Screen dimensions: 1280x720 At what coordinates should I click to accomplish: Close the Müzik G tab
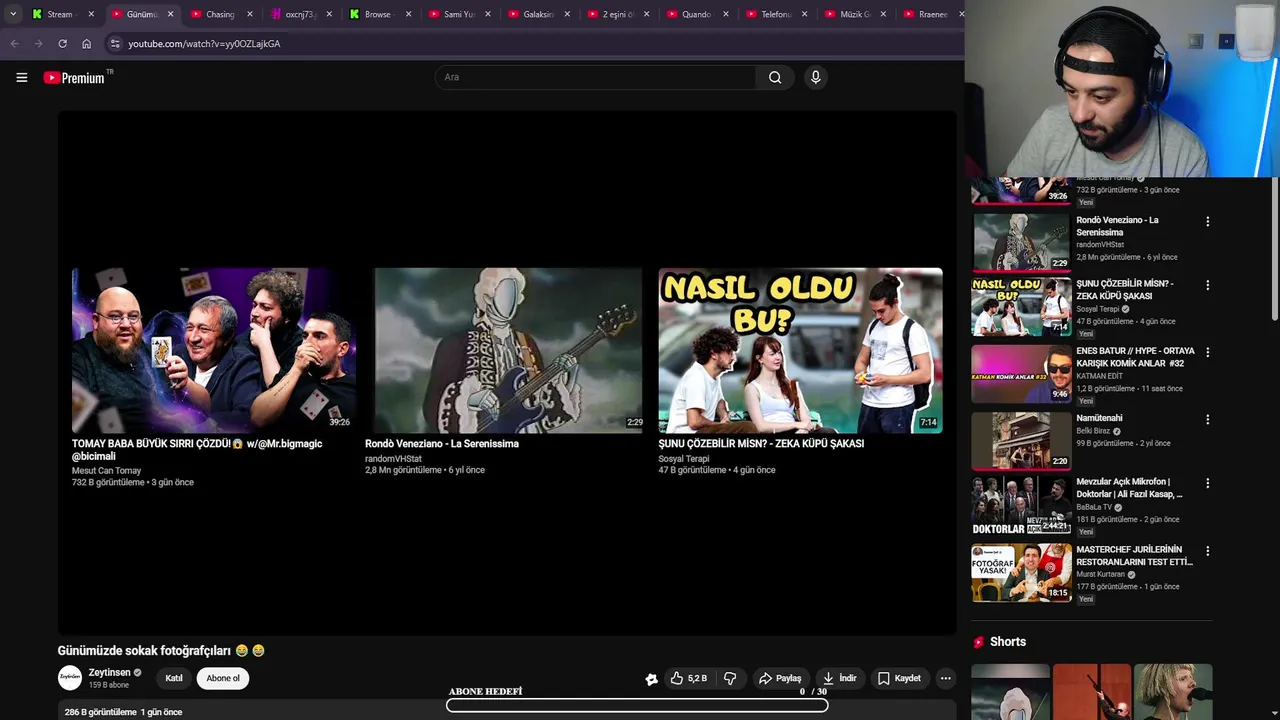click(x=884, y=14)
